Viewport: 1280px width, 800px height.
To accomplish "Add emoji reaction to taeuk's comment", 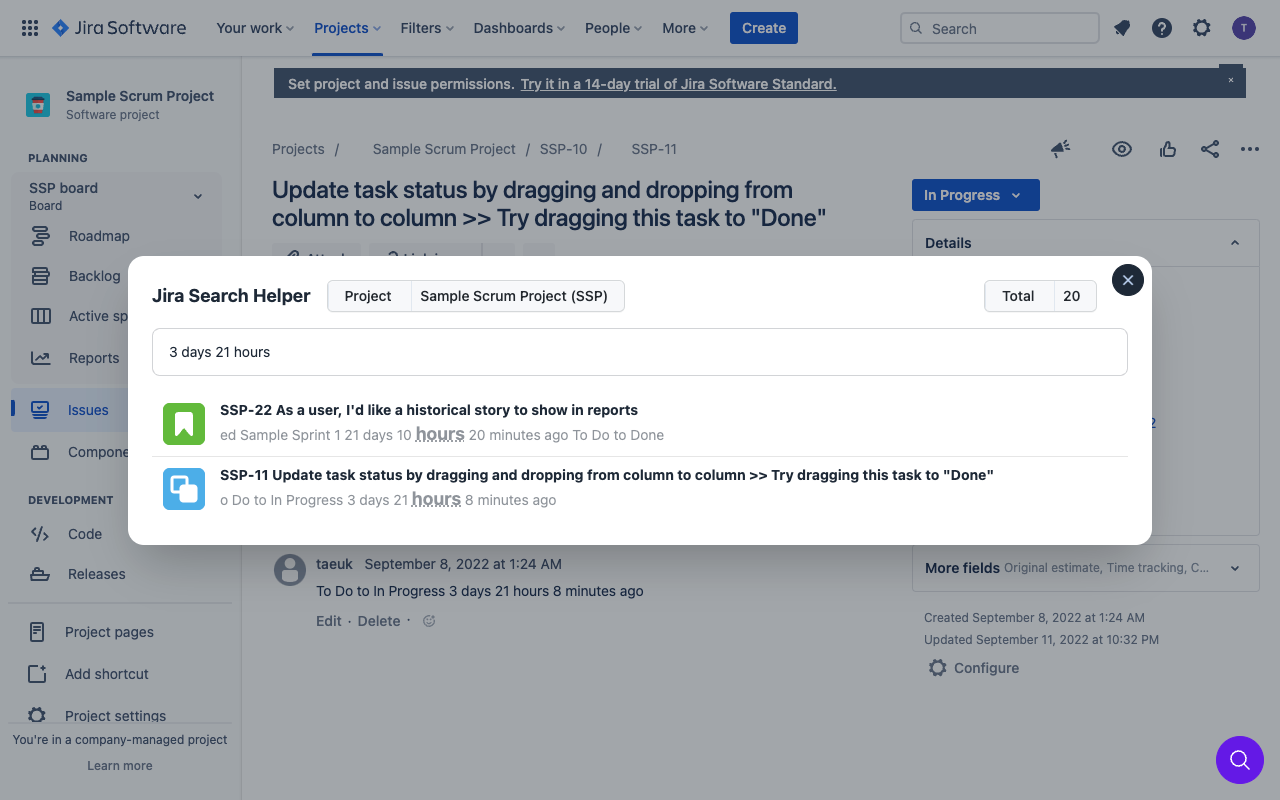I will [428, 620].
